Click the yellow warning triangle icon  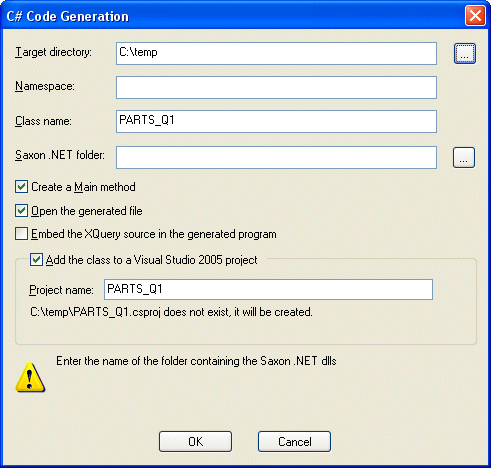pos(30,377)
